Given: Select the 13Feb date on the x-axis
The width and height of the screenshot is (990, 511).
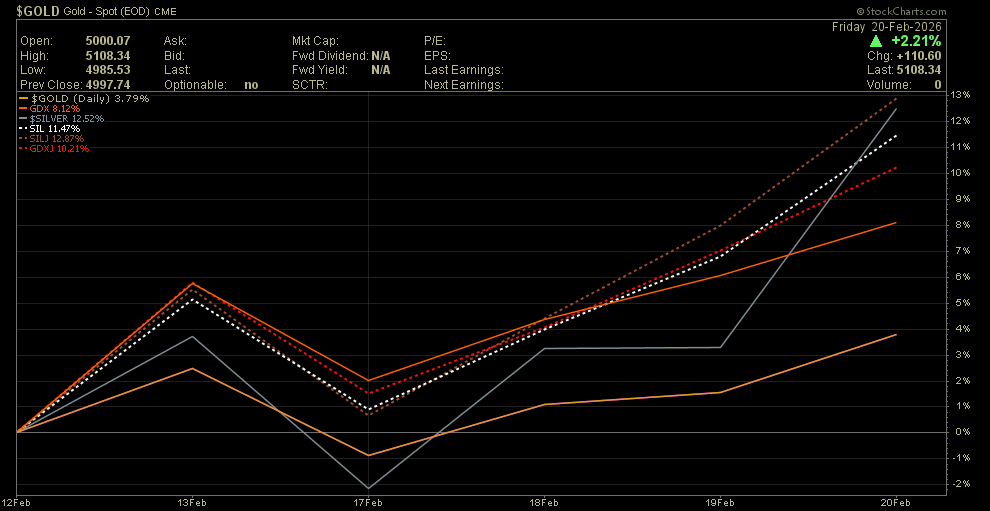Looking at the screenshot, I should coord(192,501).
